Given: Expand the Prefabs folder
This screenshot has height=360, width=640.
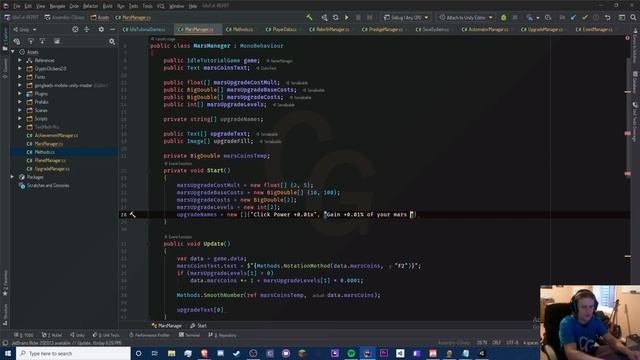Looking at the screenshot, I should (x=20, y=102).
